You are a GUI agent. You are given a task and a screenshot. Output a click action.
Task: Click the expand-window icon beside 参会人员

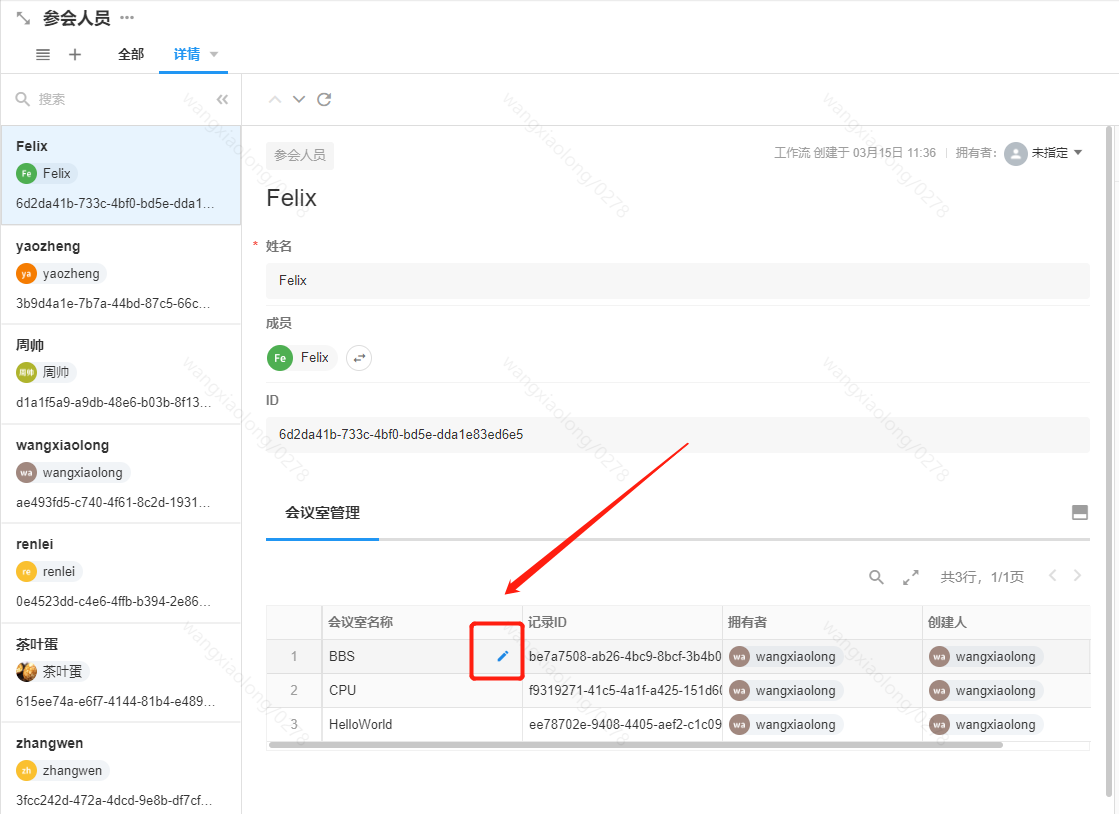tap(23, 18)
